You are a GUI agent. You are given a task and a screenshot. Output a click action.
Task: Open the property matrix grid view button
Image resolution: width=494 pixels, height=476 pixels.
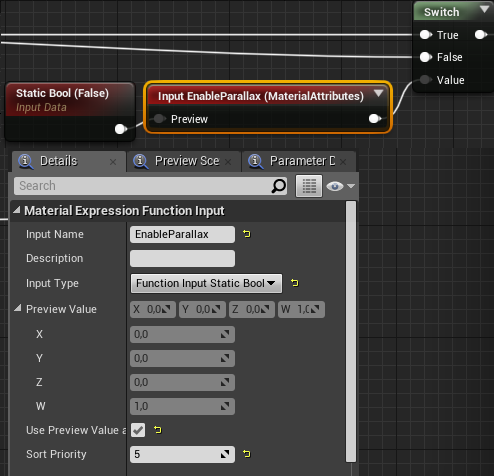pyautogui.click(x=309, y=186)
